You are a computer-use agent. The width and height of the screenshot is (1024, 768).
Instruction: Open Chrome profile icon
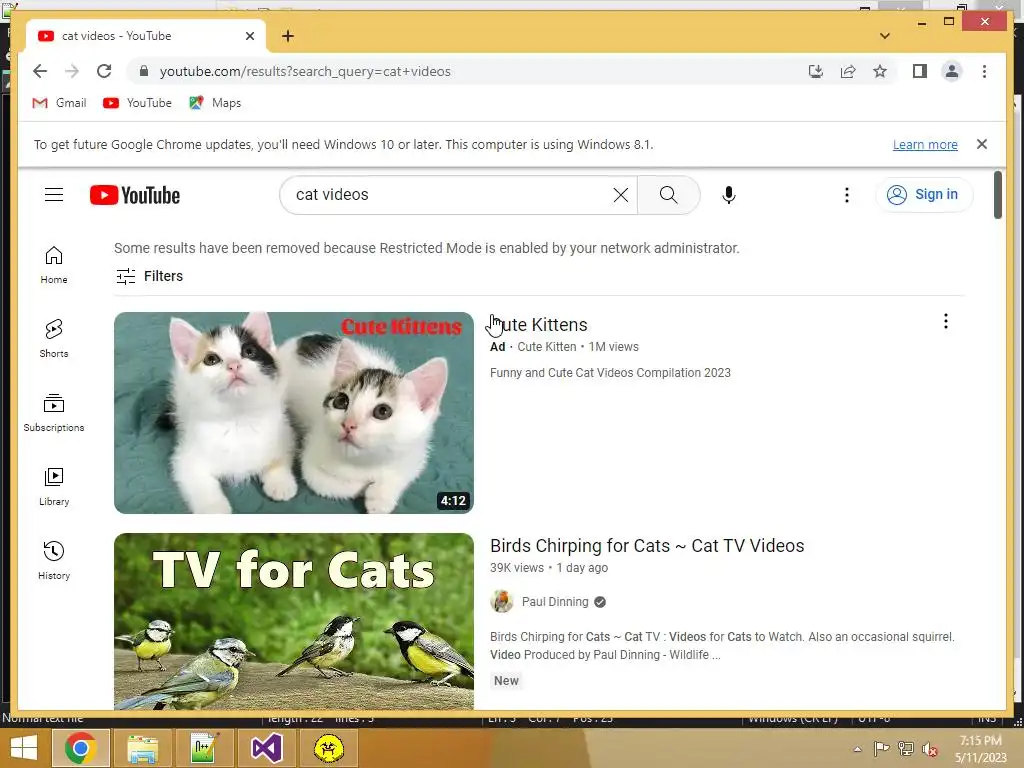[x=952, y=71]
